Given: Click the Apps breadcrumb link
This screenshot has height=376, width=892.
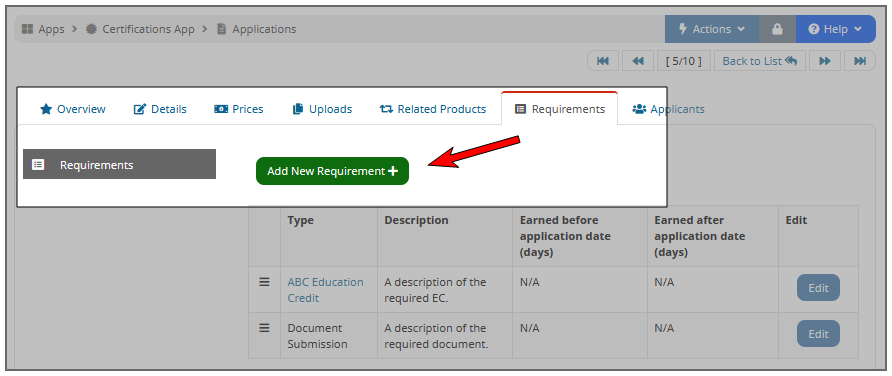Looking at the screenshot, I should 43,29.
